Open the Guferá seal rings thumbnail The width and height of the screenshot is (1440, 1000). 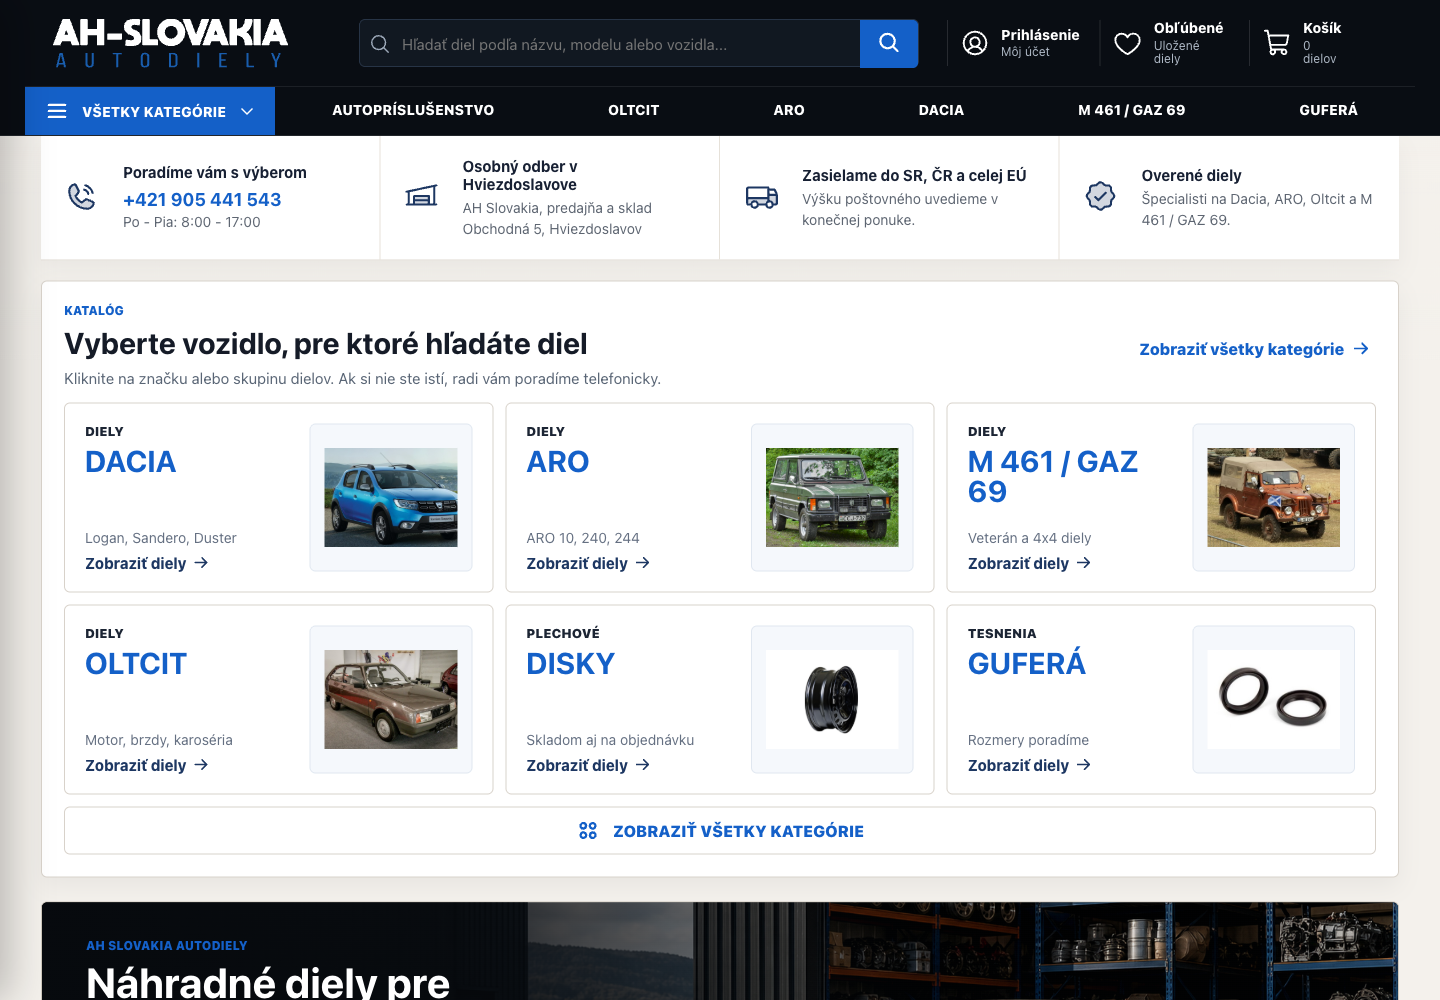tap(1274, 699)
